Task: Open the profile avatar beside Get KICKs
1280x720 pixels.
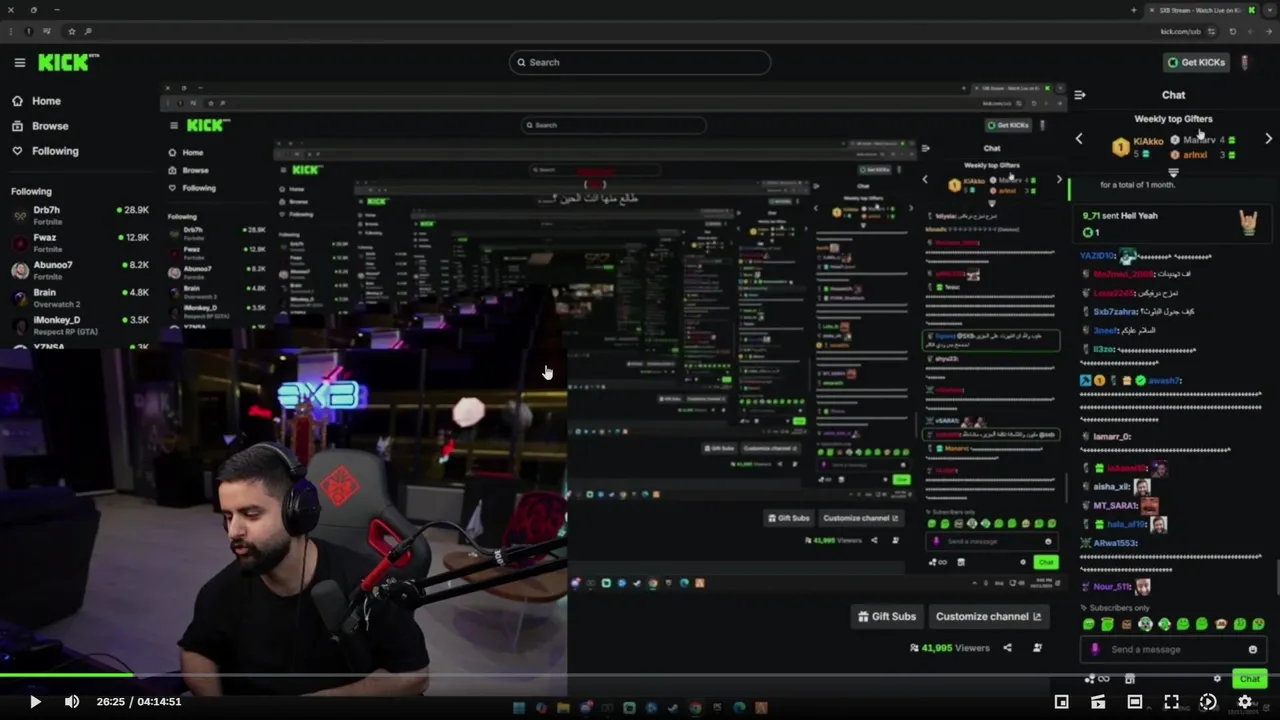Action: pyautogui.click(x=1245, y=62)
